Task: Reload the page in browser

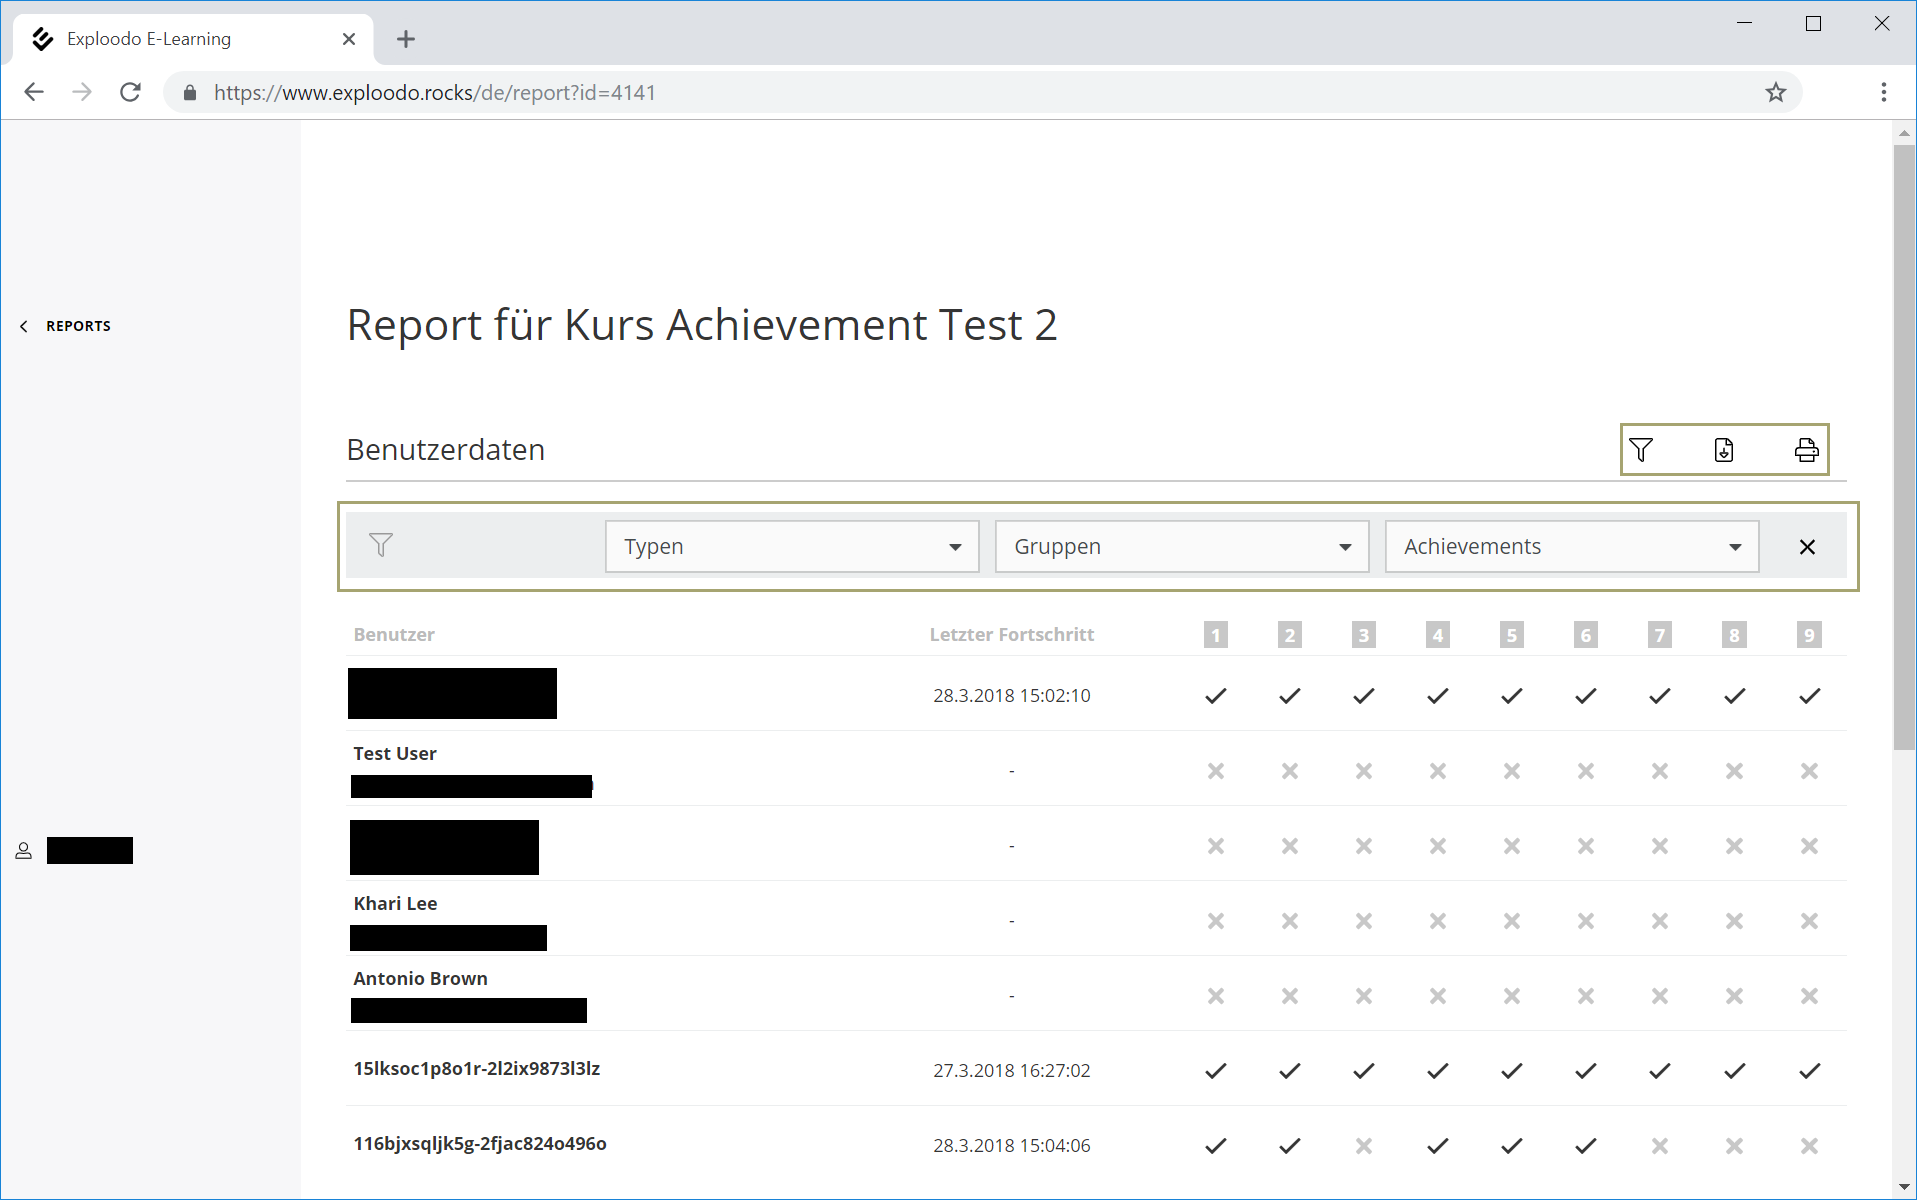Action: pyautogui.click(x=130, y=93)
